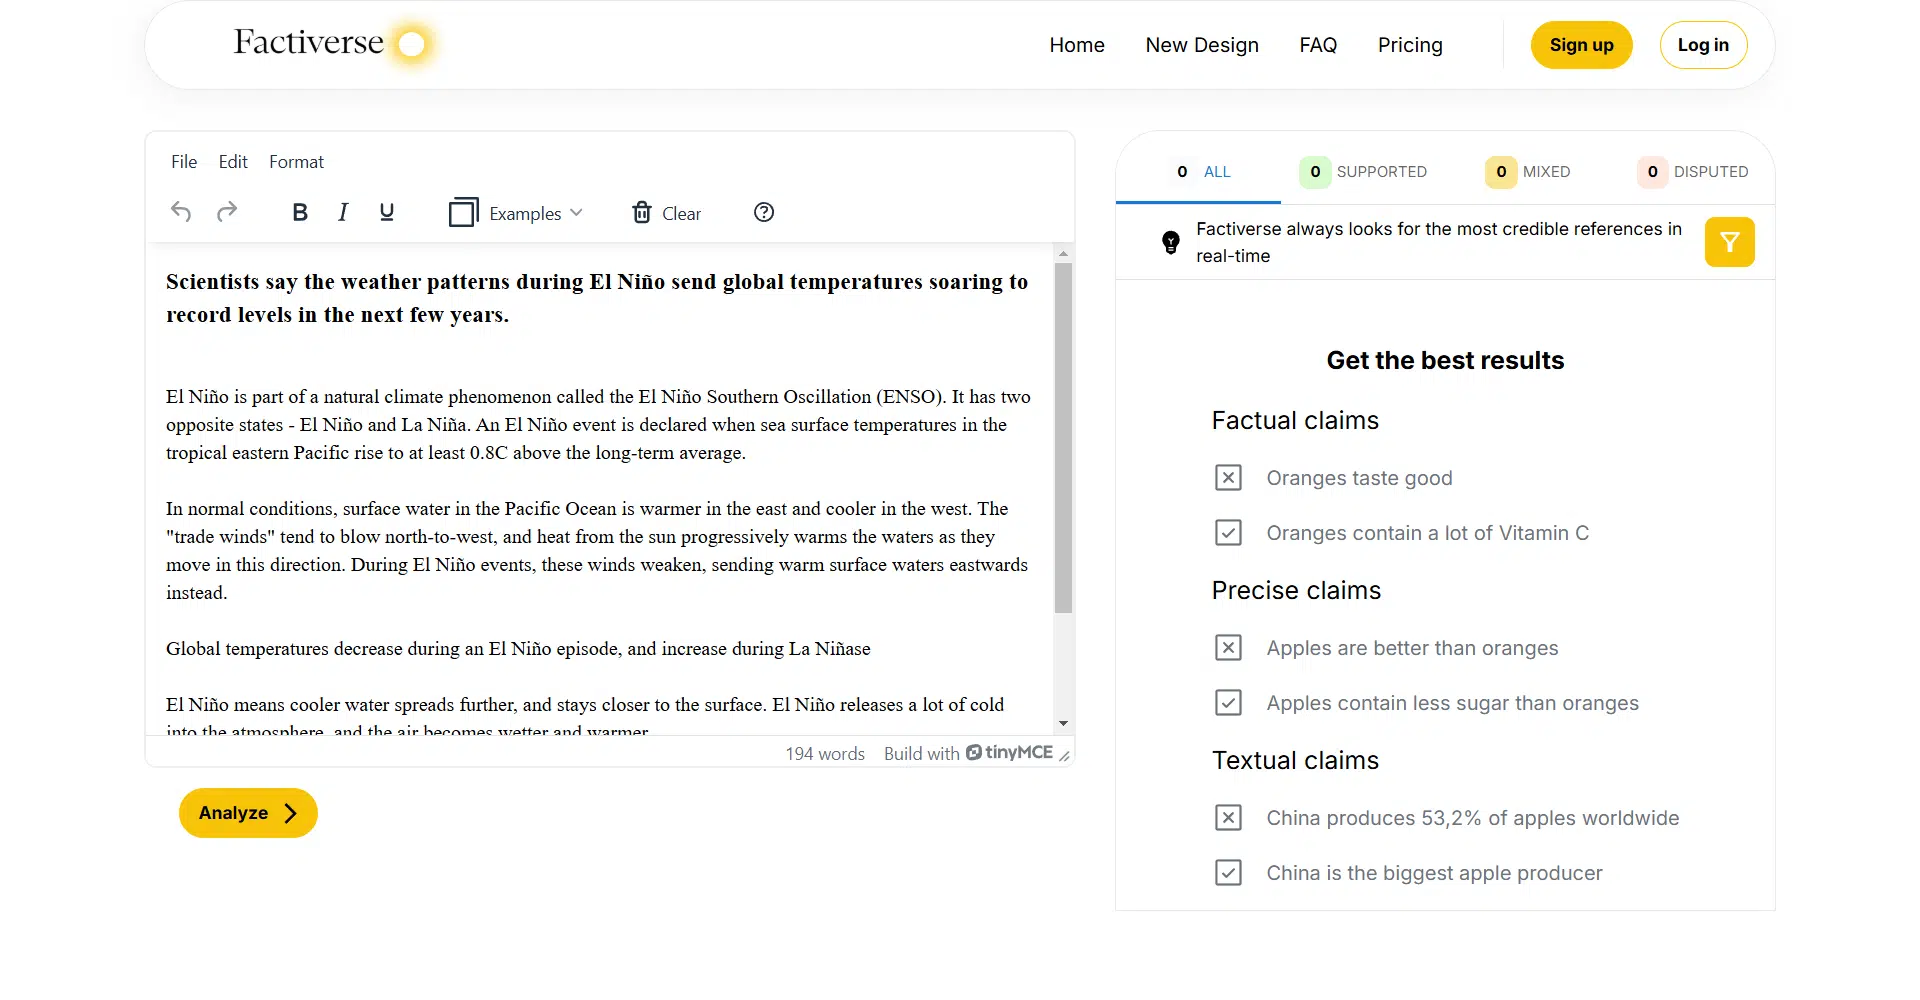Image resolution: width=1920 pixels, height=1000 pixels.
Task: Click the X box beside Oranges taste good
Action: click(1228, 478)
